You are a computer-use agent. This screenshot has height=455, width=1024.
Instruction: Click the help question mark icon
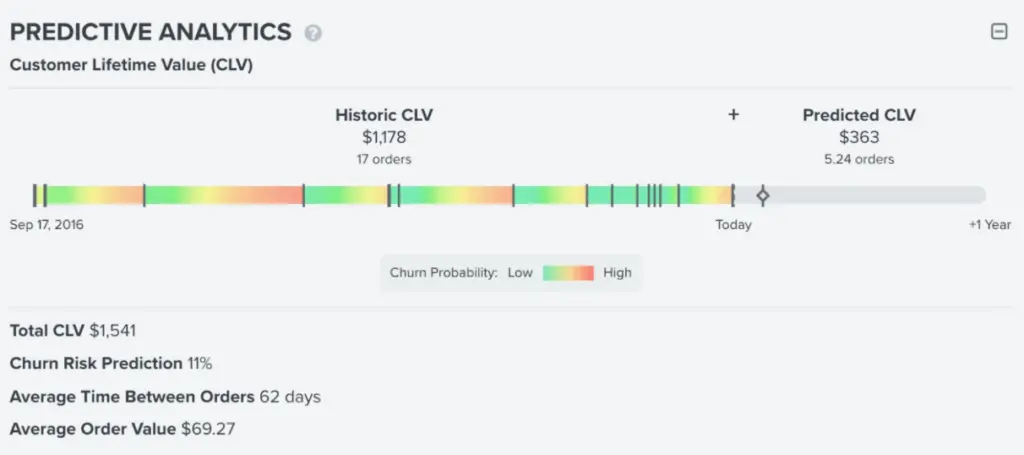[x=314, y=33]
